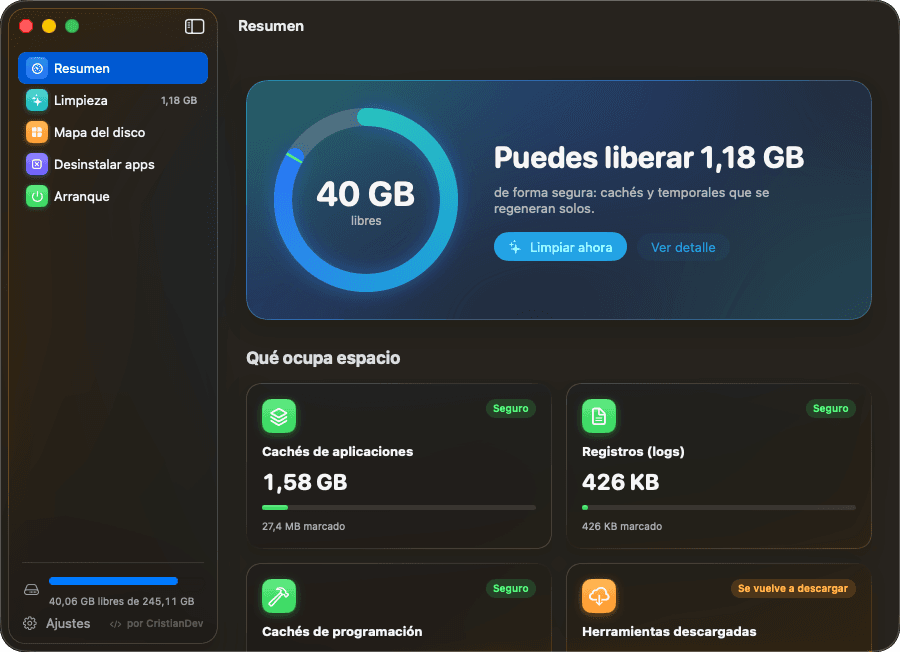Image resolution: width=900 pixels, height=652 pixels.
Task: Open the Resumen section
Action: [113, 68]
